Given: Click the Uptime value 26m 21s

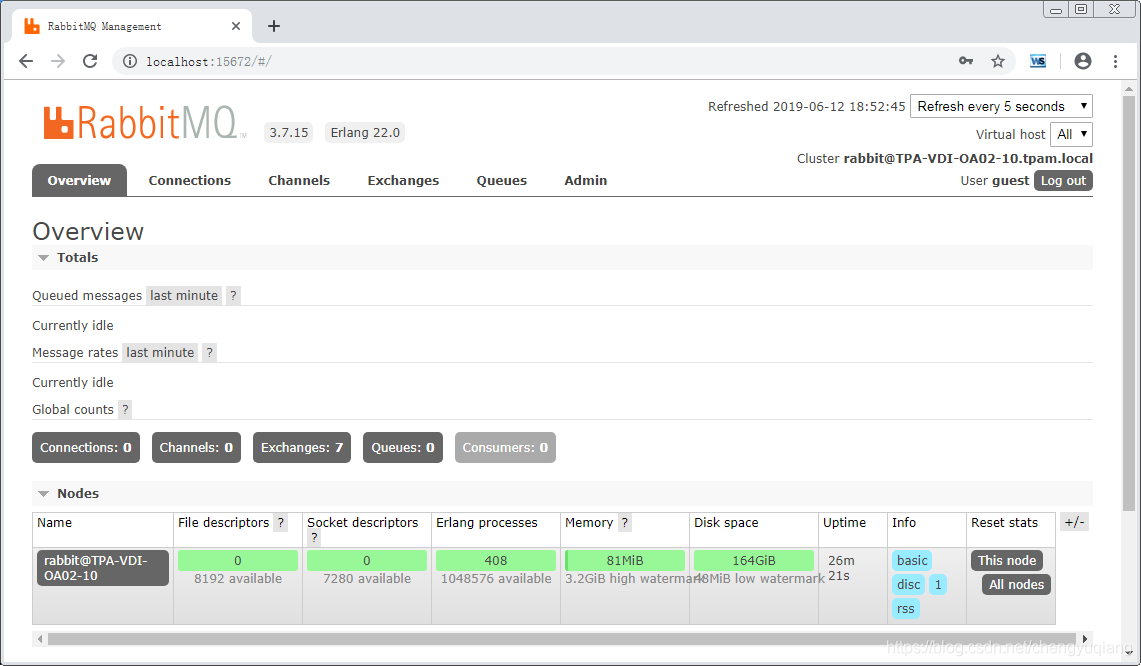Looking at the screenshot, I should click(841, 568).
